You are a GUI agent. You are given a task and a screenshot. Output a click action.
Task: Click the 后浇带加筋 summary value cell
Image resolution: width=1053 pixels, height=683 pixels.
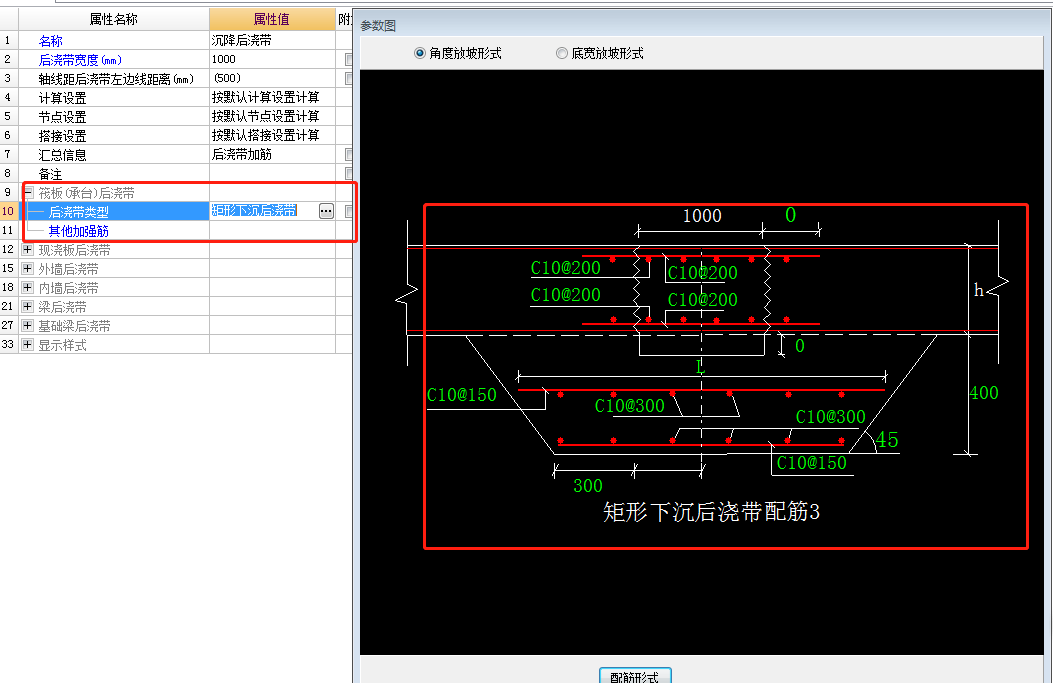[273, 154]
